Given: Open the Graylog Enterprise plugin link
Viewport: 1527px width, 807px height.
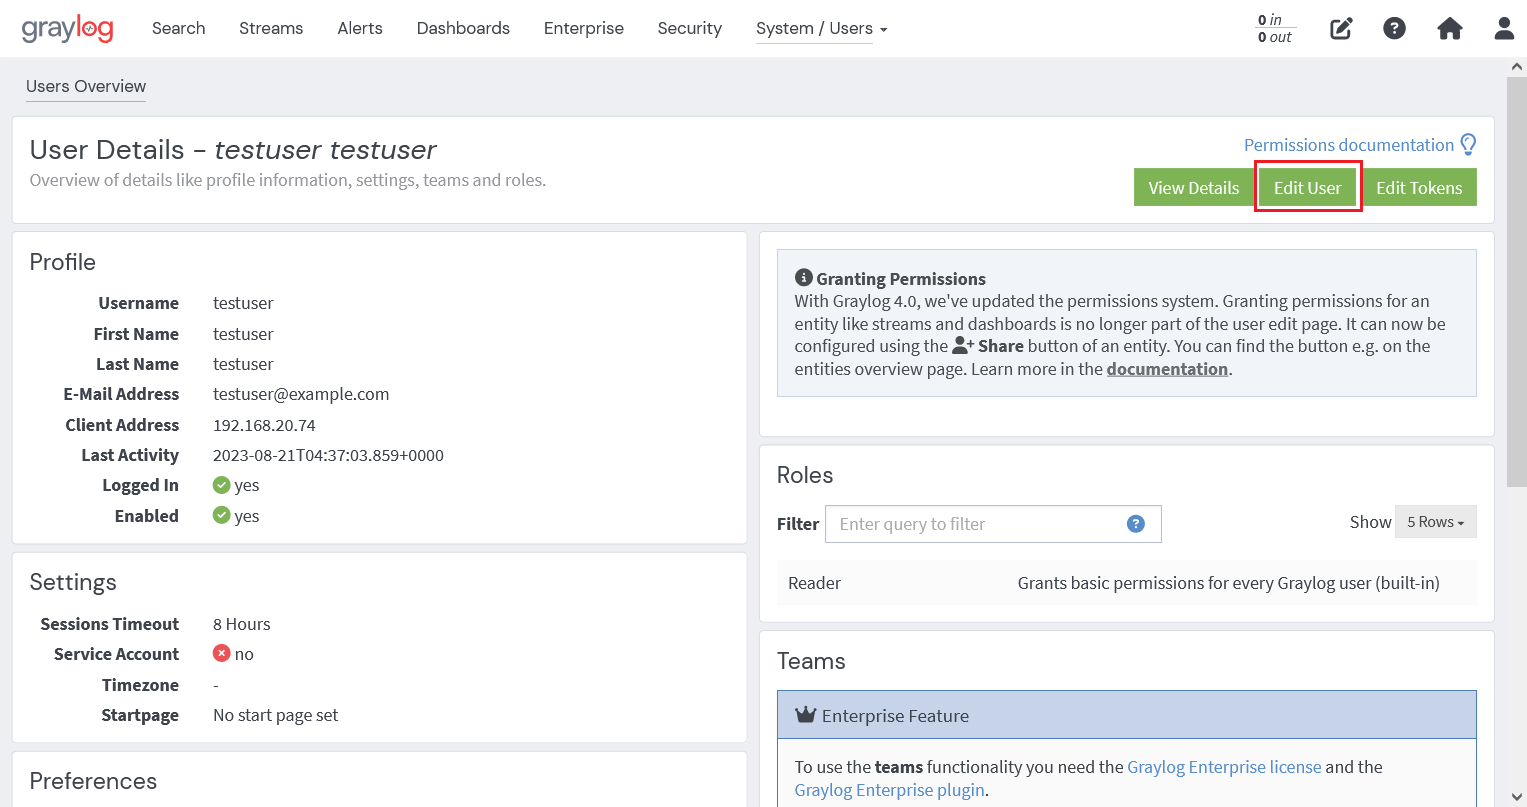Looking at the screenshot, I should (890, 790).
